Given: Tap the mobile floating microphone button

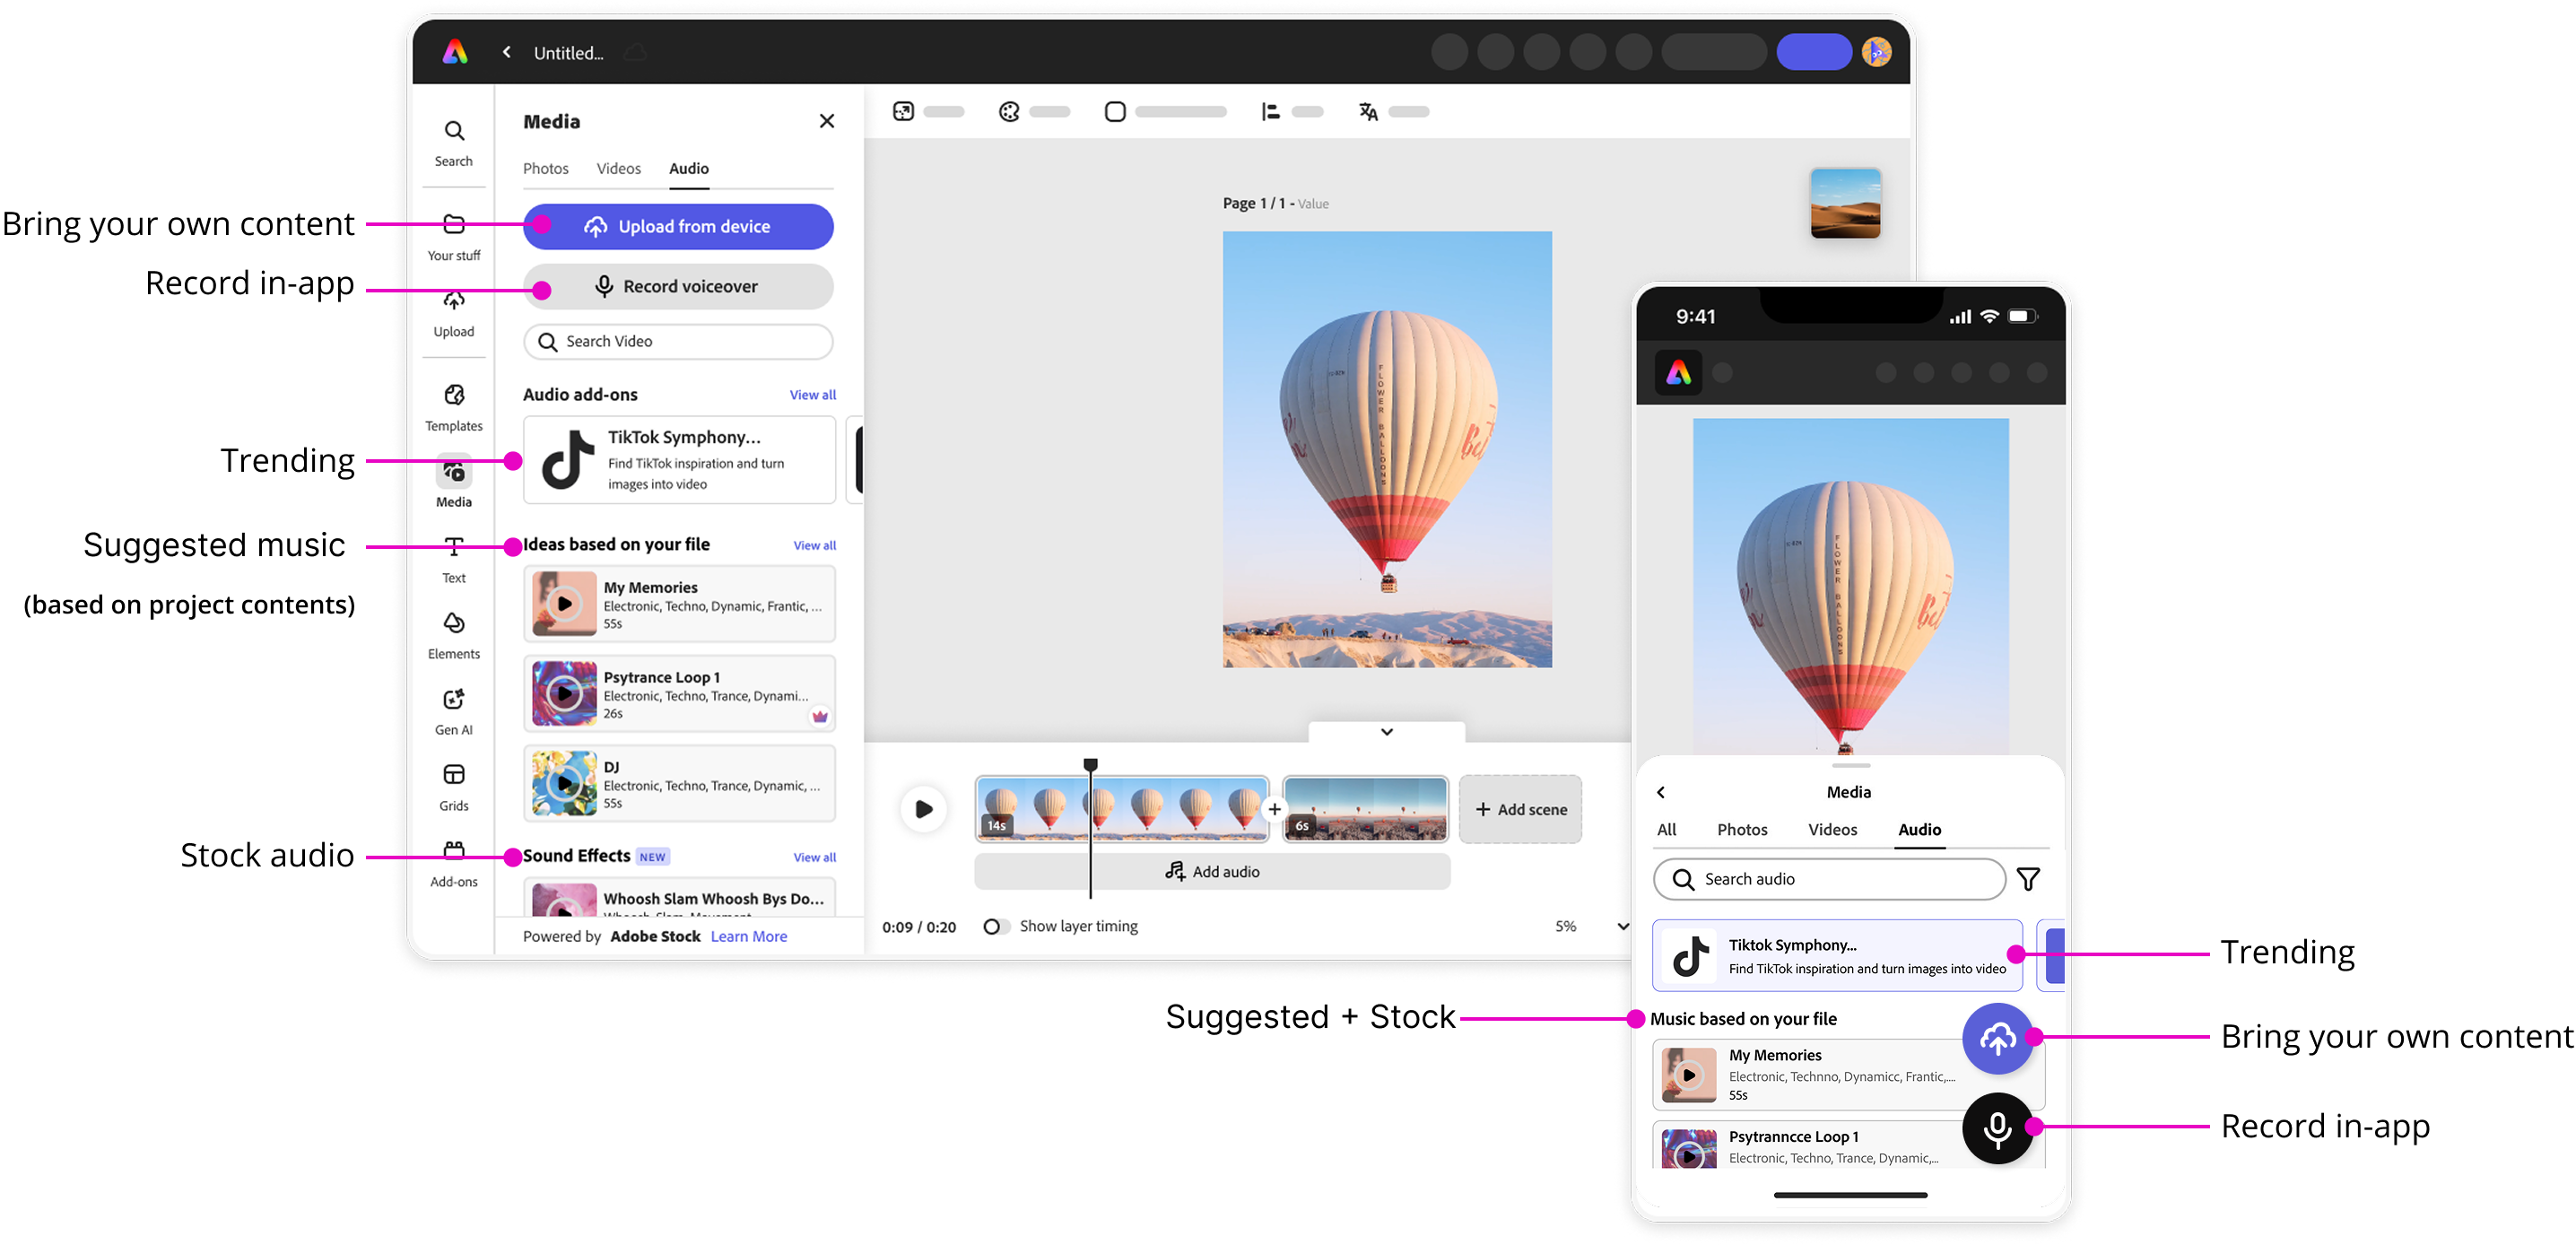Looking at the screenshot, I should (1997, 1128).
